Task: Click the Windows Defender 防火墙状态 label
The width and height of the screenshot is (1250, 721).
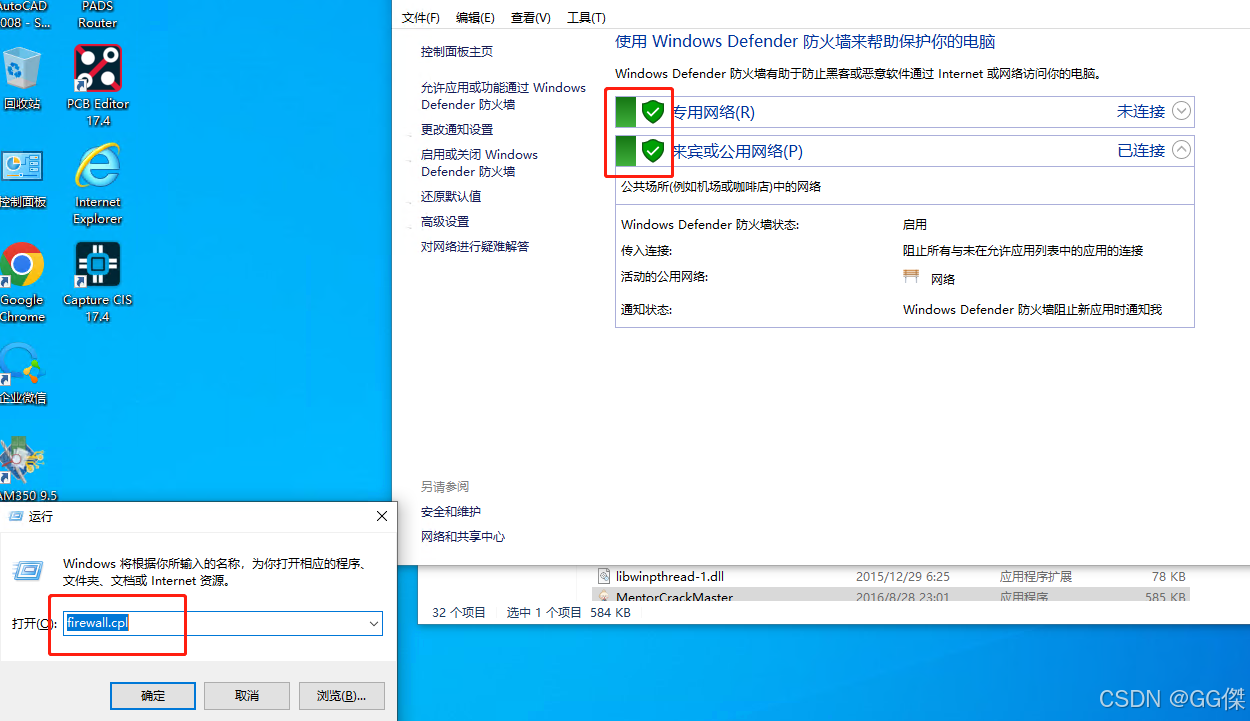Action: [710, 225]
